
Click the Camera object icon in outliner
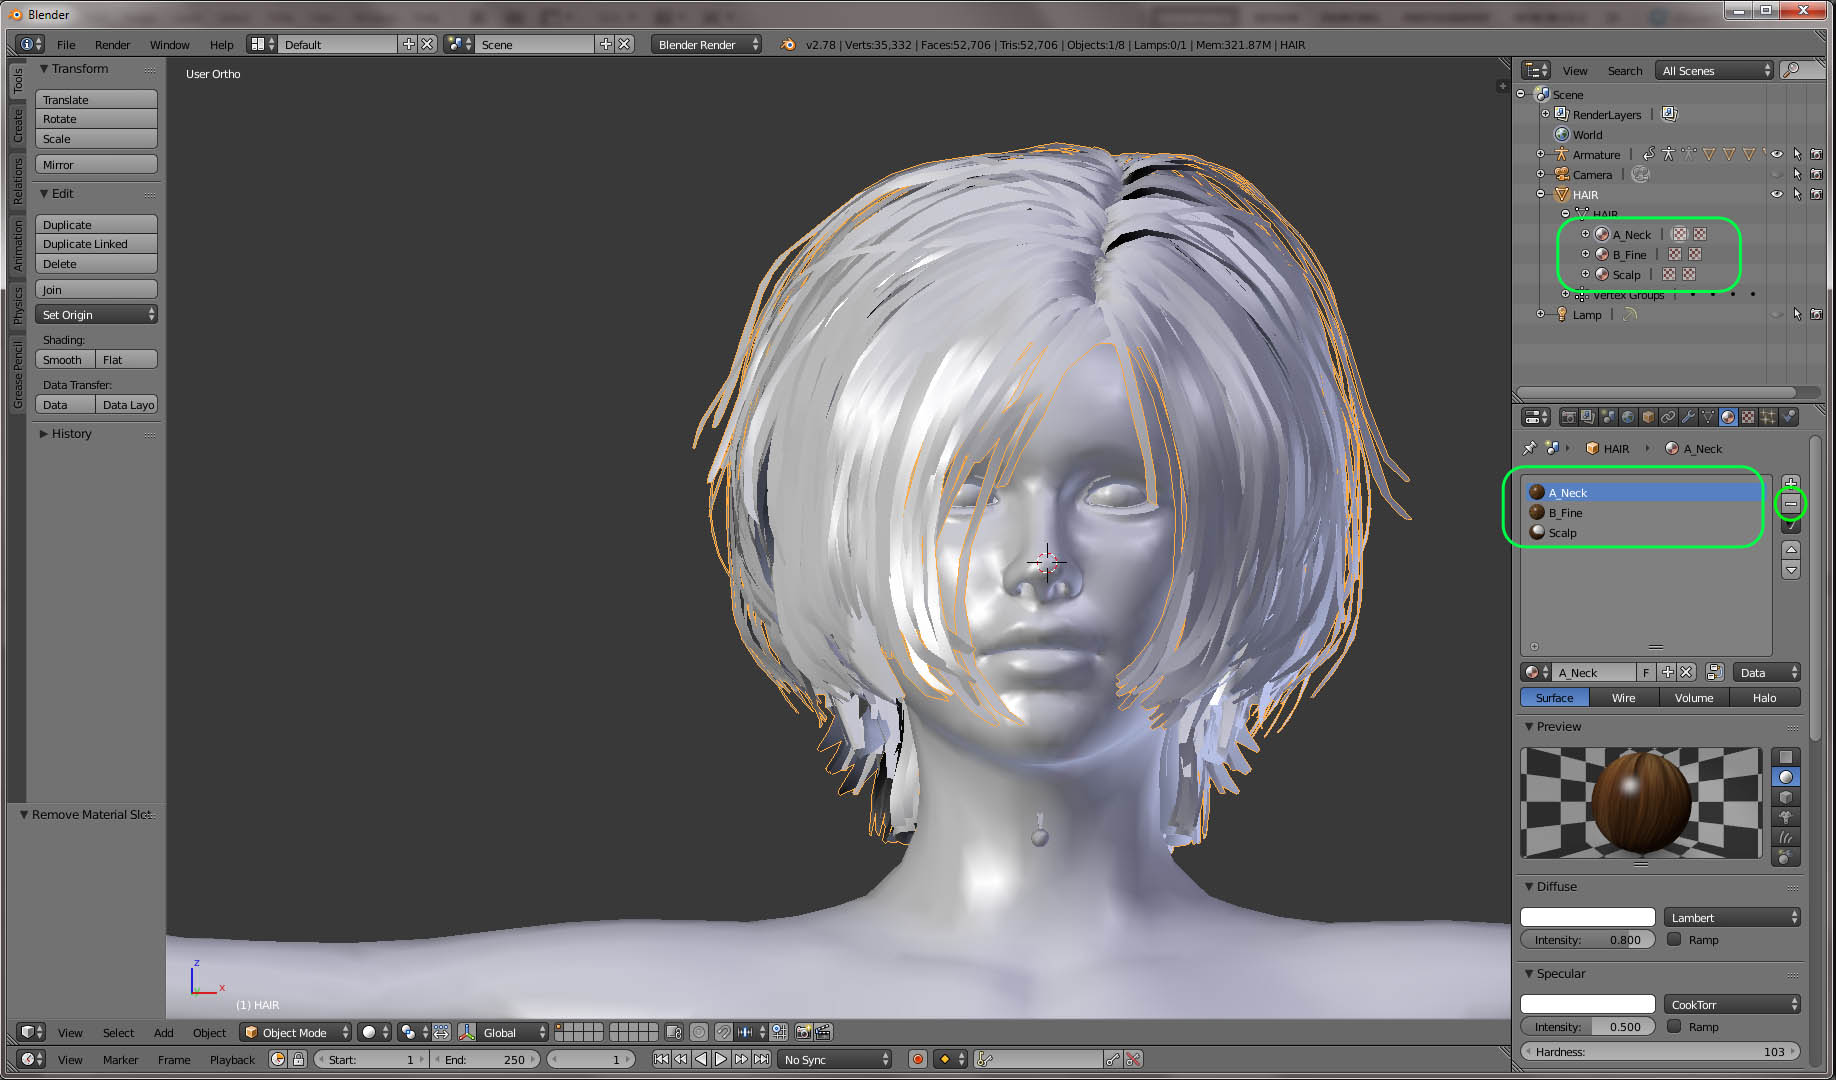(1562, 174)
